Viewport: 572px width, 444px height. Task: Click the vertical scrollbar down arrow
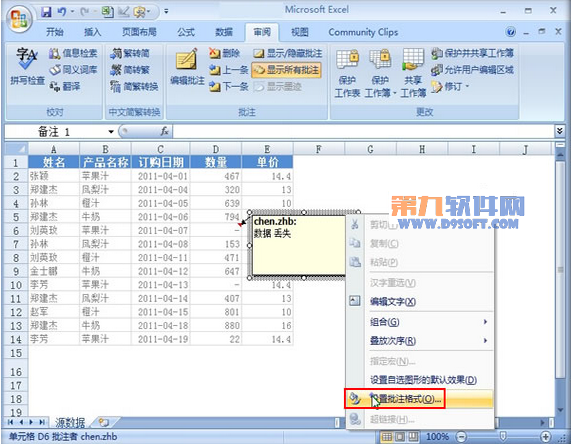(x=561, y=410)
